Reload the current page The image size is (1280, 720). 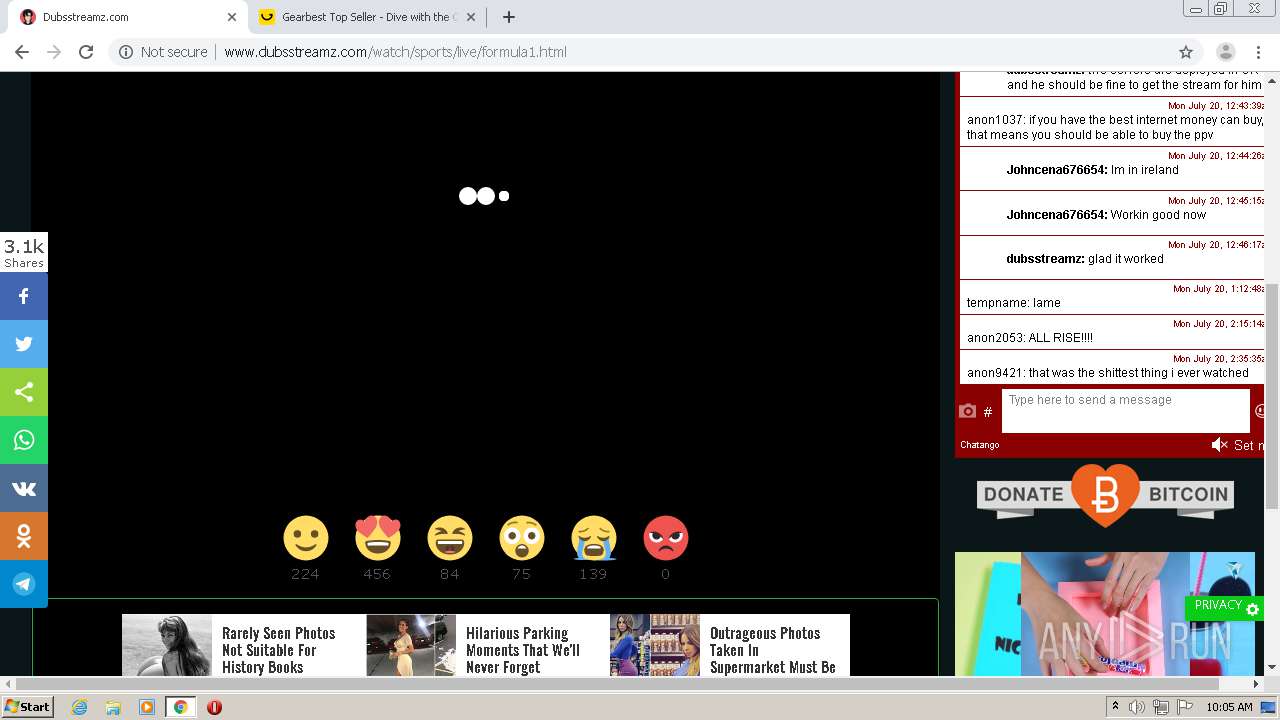pyautogui.click(x=86, y=52)
